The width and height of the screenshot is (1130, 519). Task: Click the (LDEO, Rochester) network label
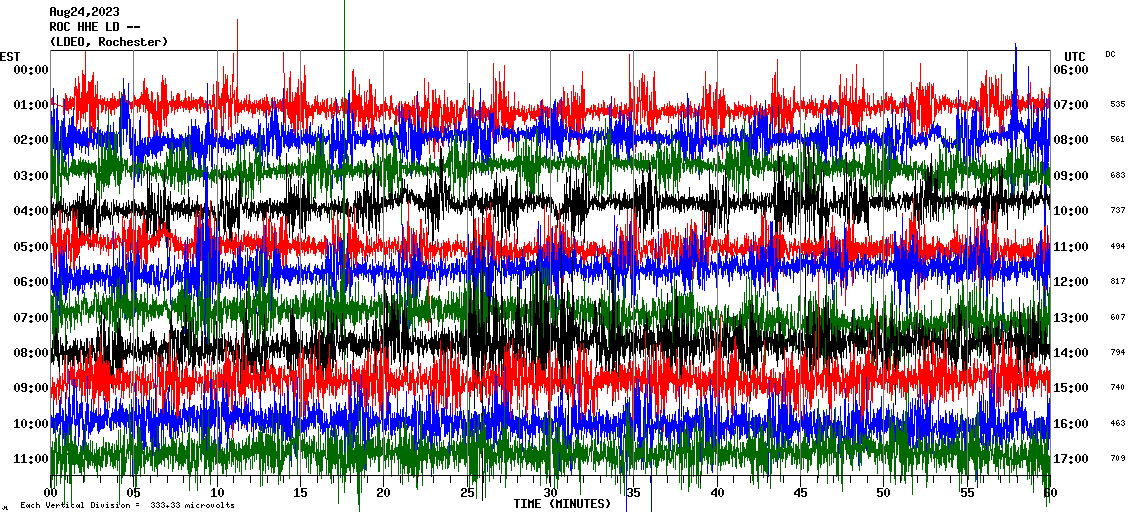(x=108, y=42)
